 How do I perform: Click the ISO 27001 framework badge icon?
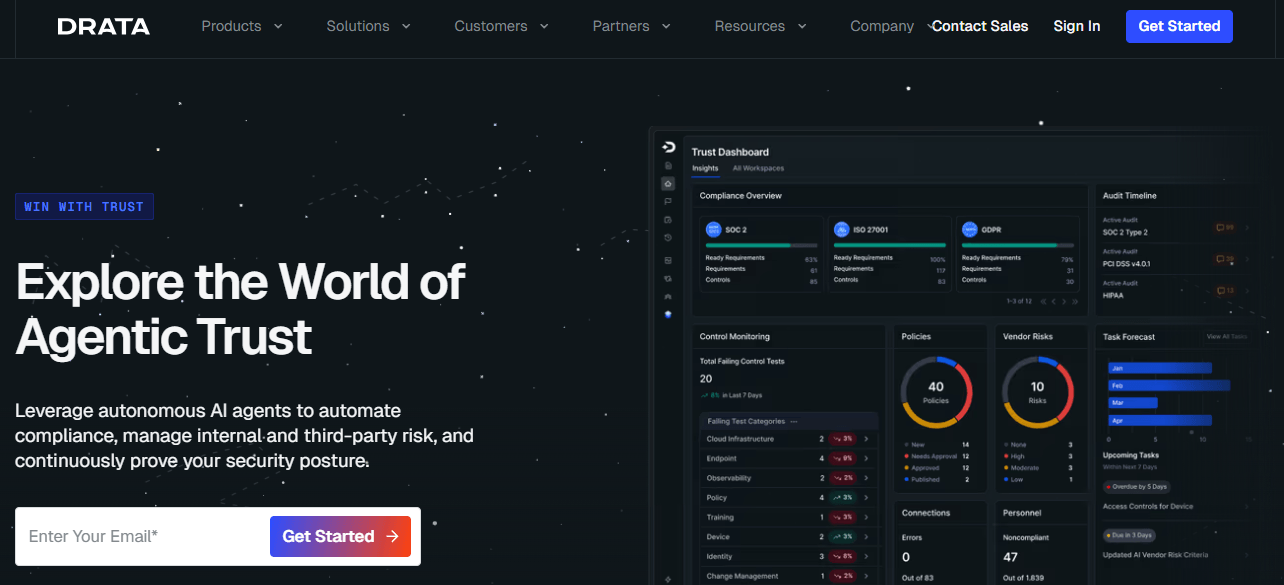[x=841, y=229]
